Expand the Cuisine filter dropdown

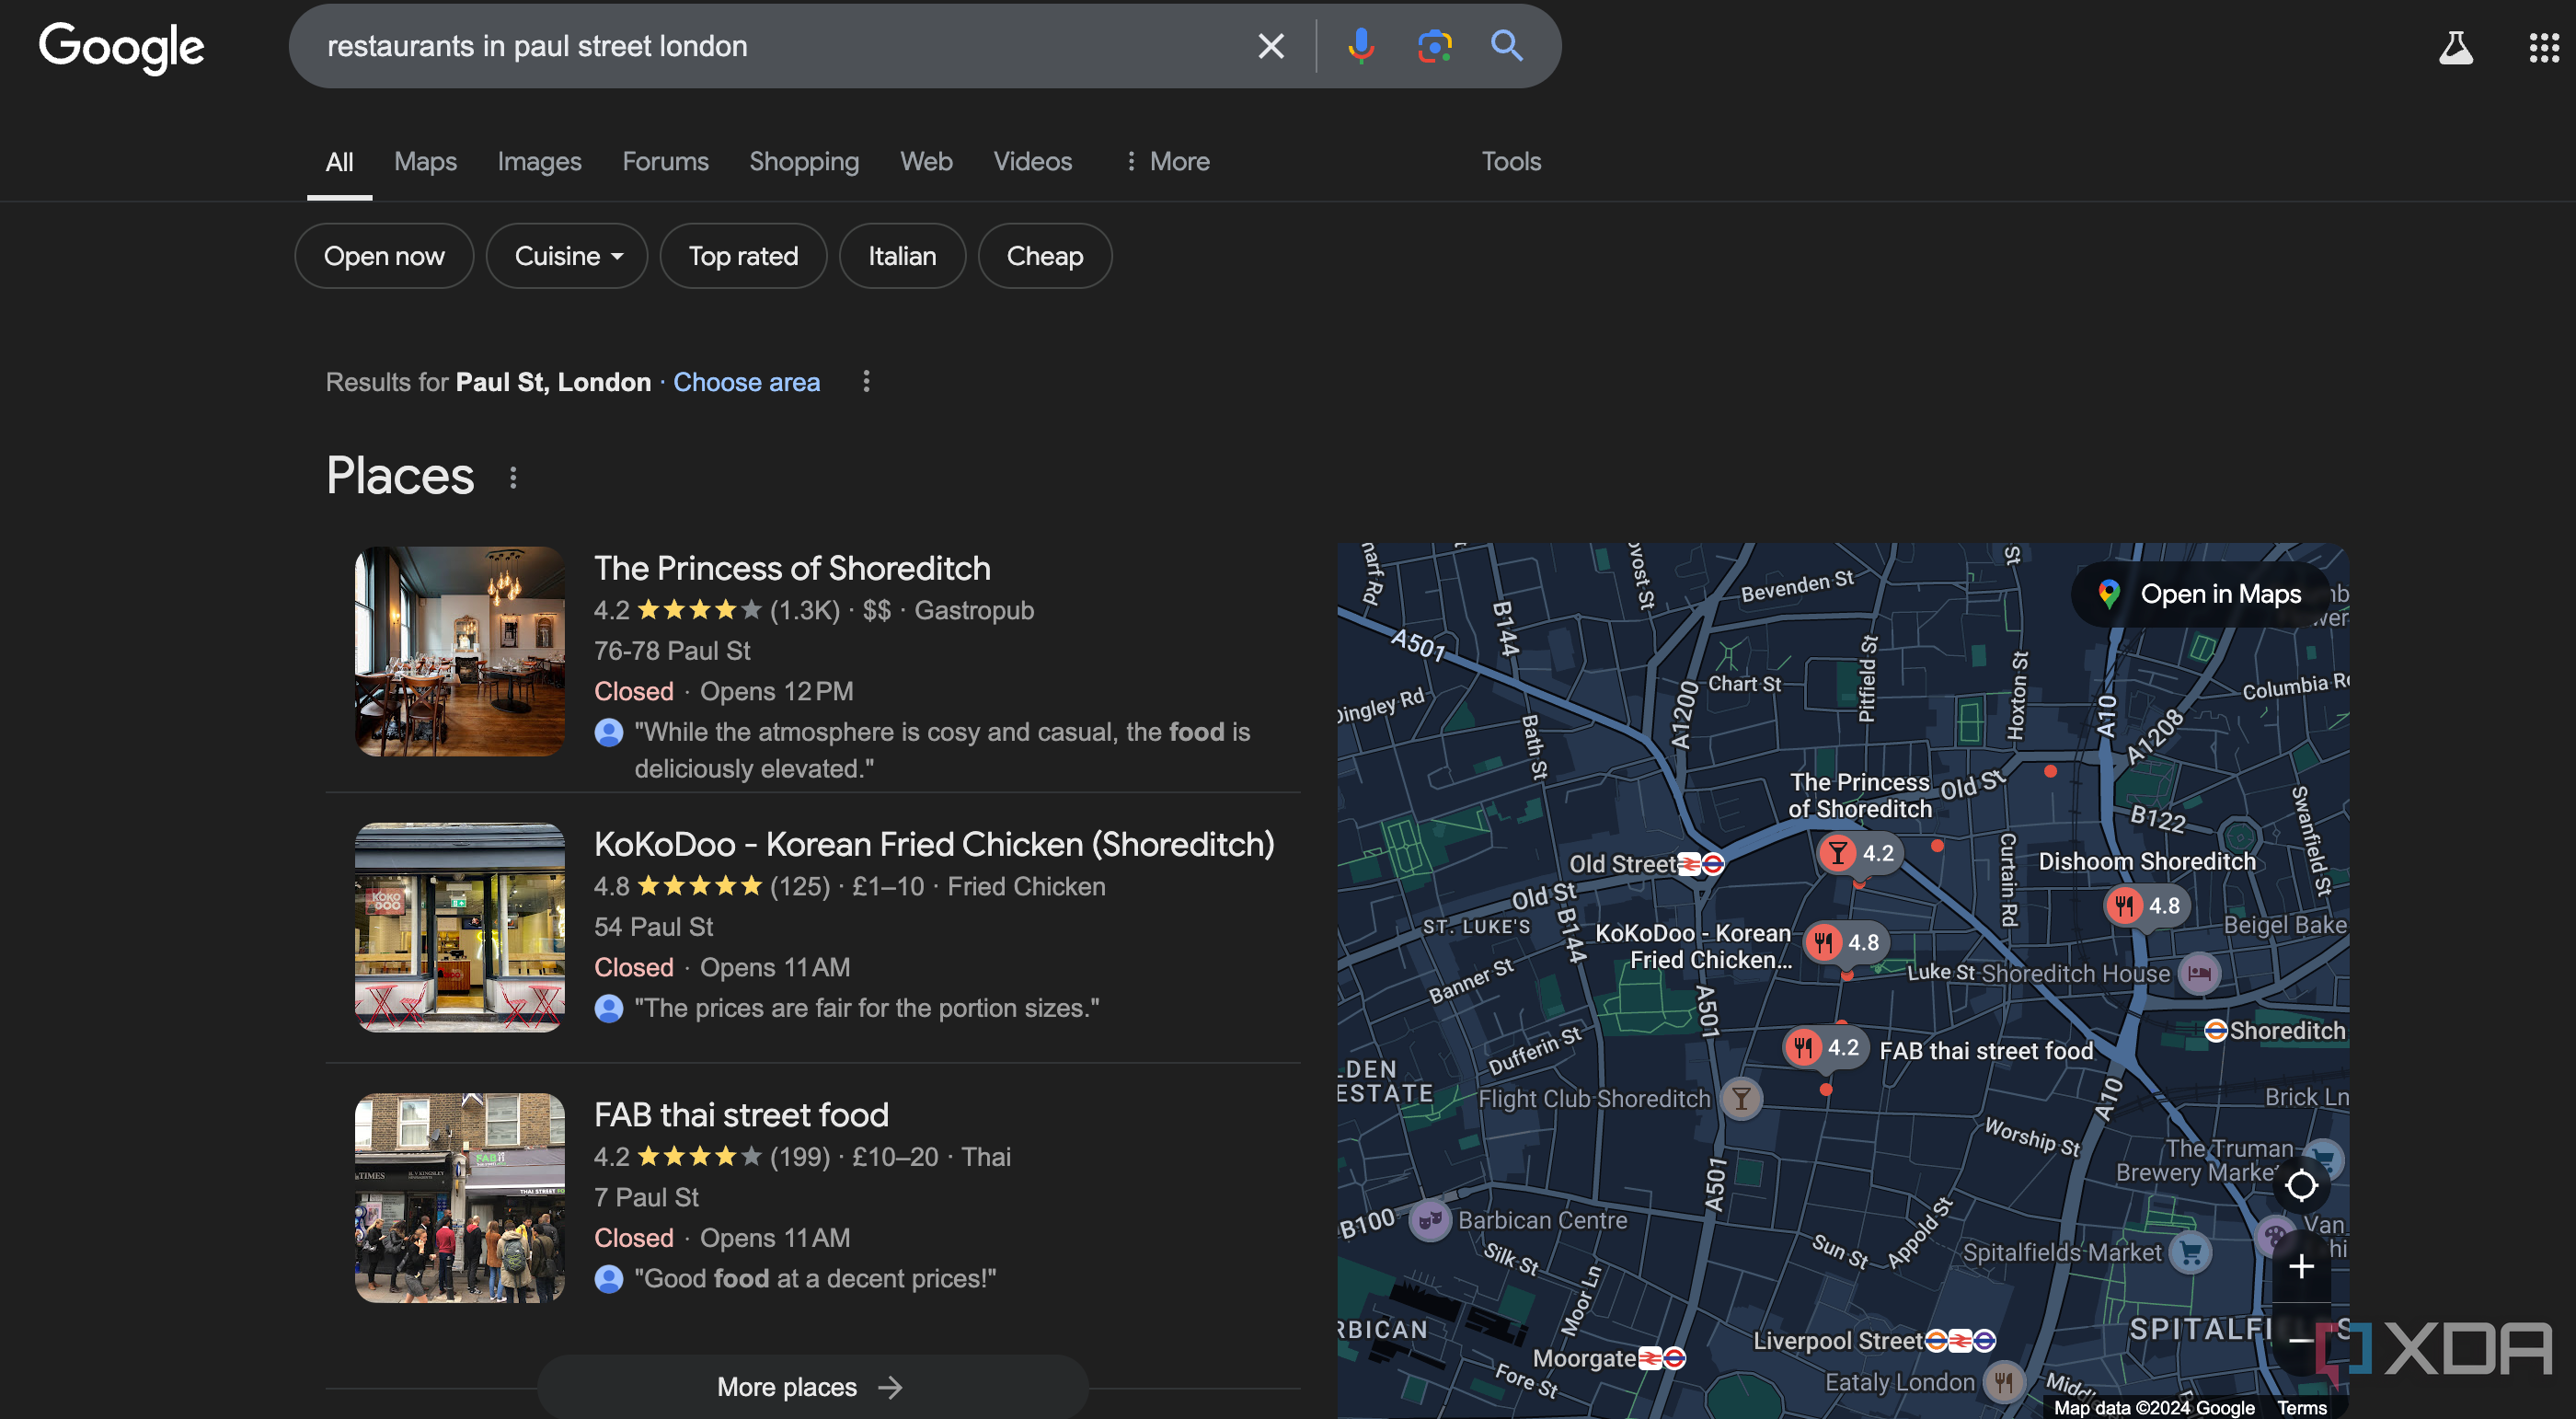coord(567,256)
